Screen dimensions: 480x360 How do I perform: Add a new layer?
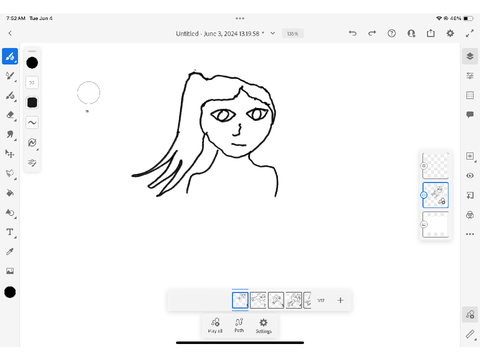(x=470, y=156)
